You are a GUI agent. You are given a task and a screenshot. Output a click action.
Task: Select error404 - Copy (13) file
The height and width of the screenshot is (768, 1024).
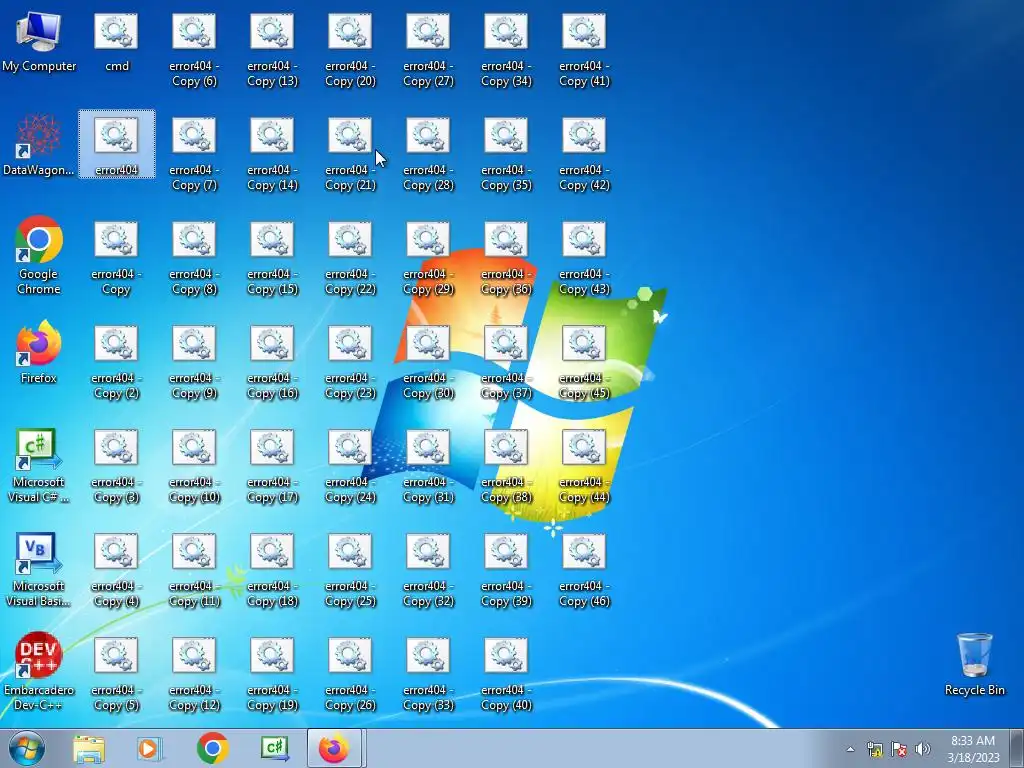tap(272, 51)
